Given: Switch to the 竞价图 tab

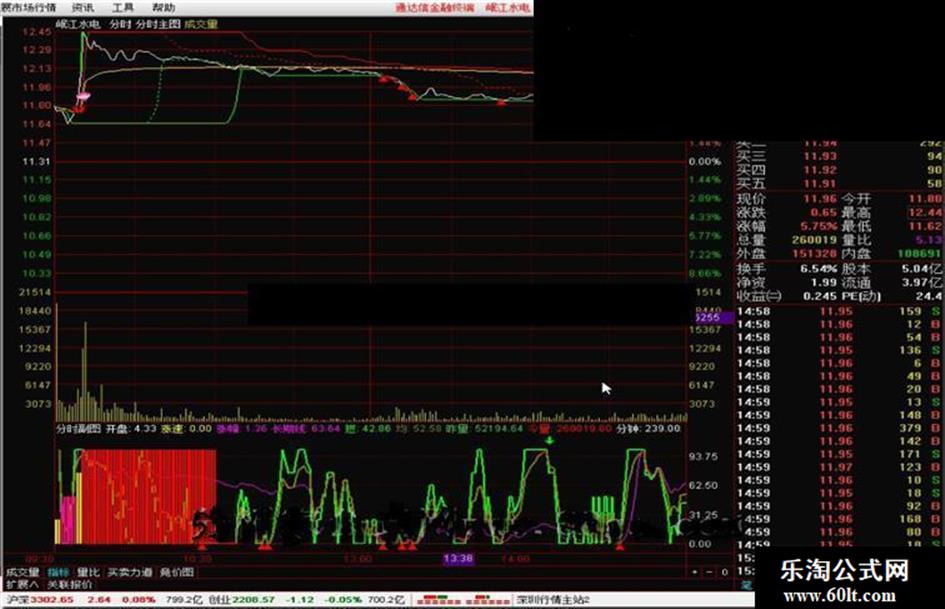Looking at the screenshot, I should [177, 572].
